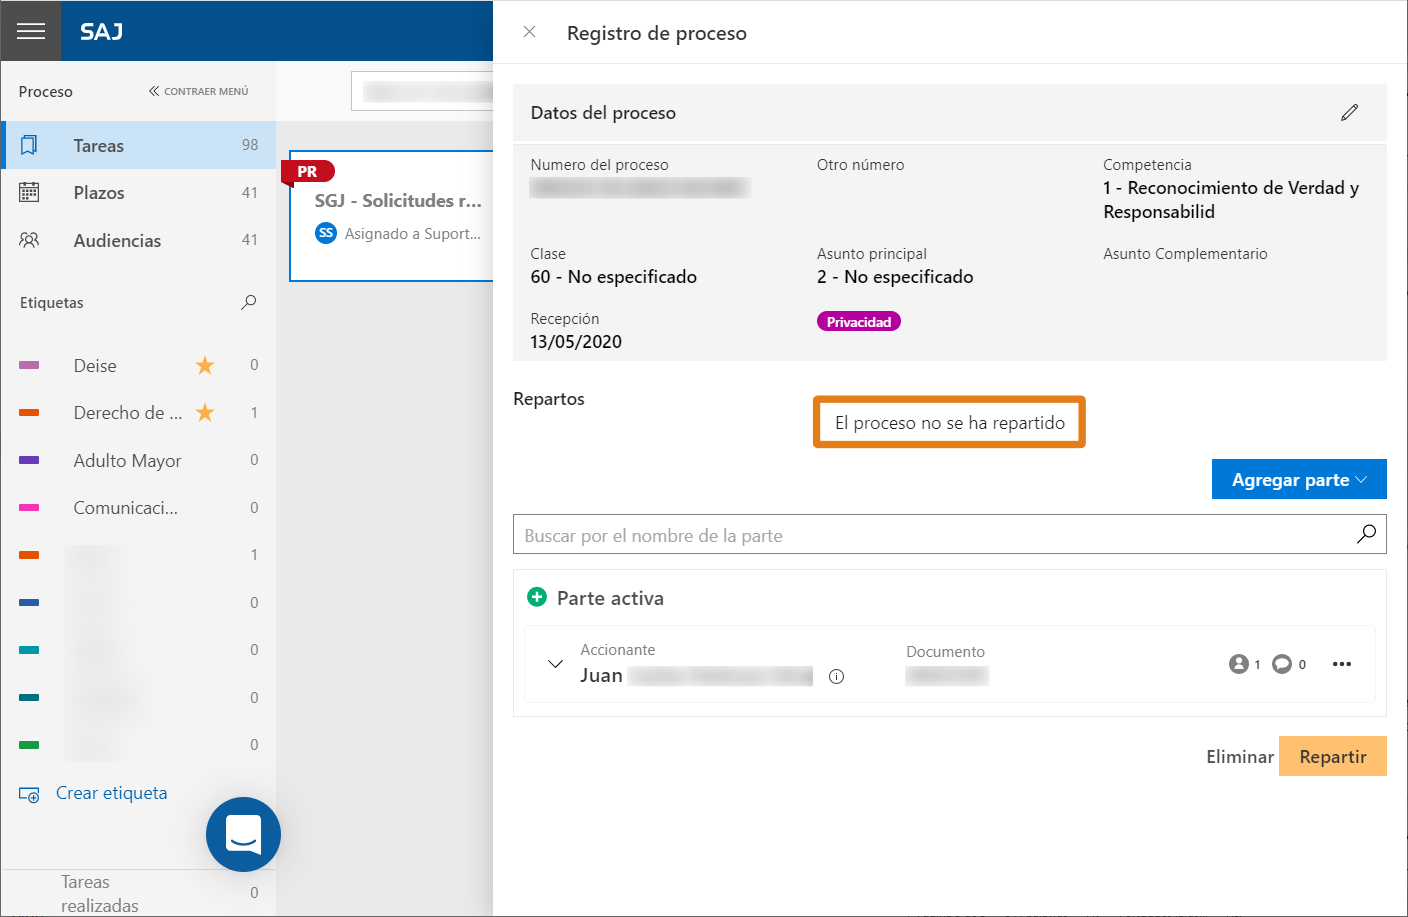Screen dimensions: 1408x917
Task: Add a Parte activa with plus icon
Action: (537, 597)
